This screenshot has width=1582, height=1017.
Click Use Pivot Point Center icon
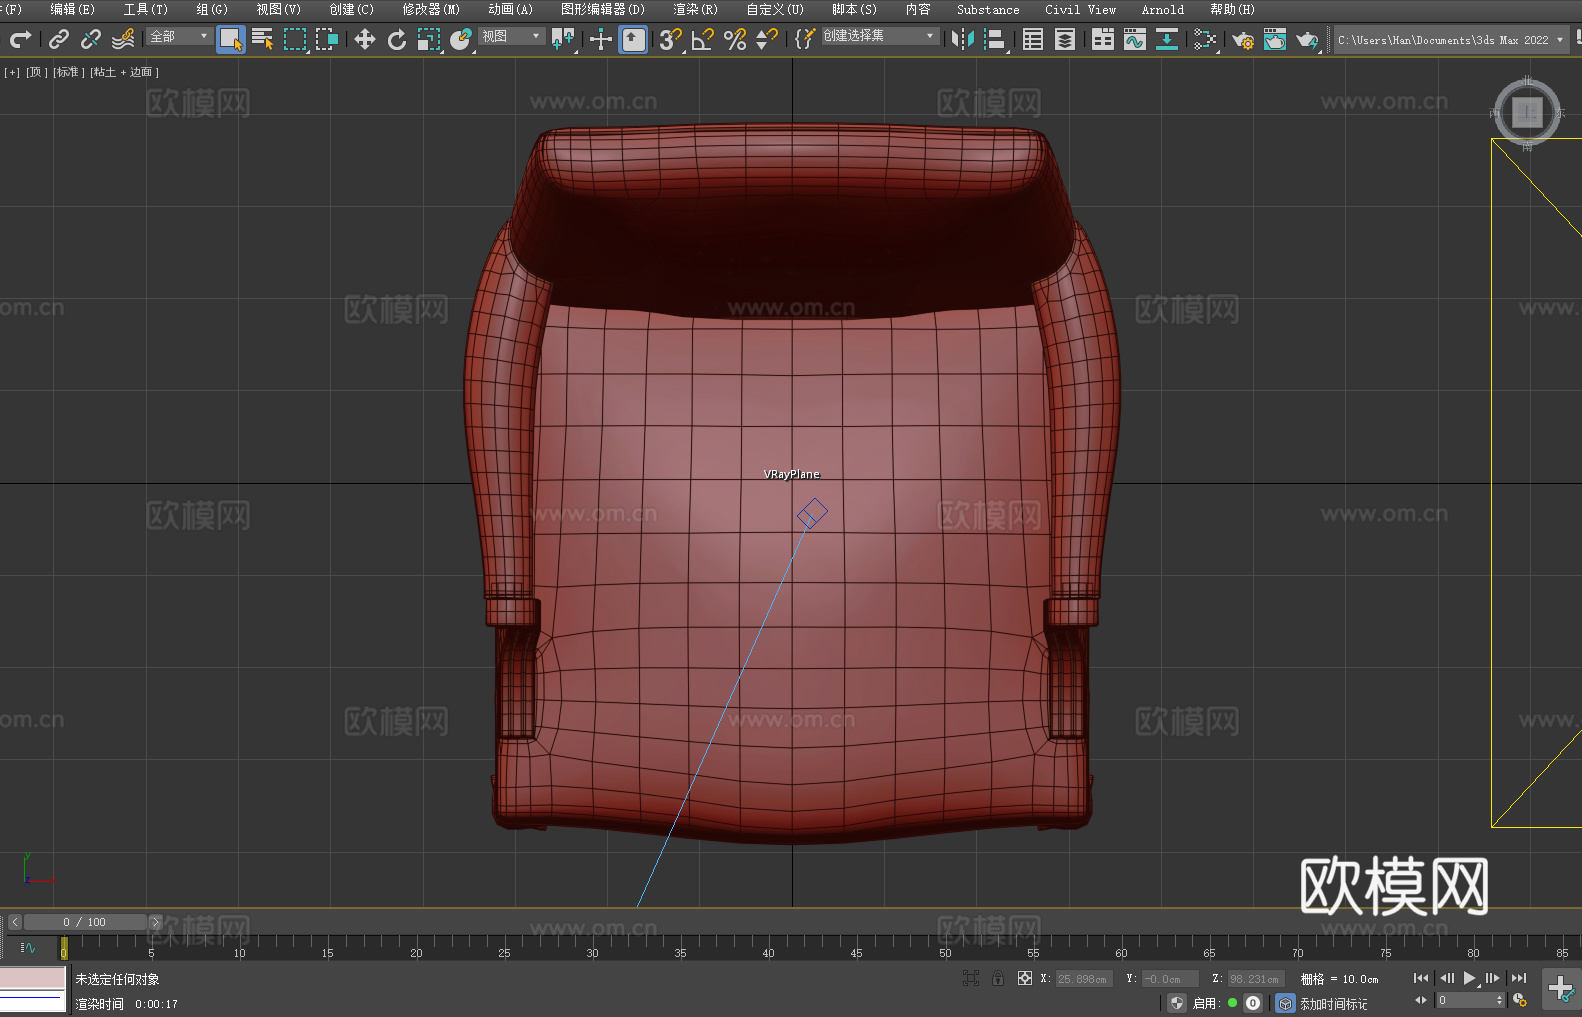tap(563, 39)
